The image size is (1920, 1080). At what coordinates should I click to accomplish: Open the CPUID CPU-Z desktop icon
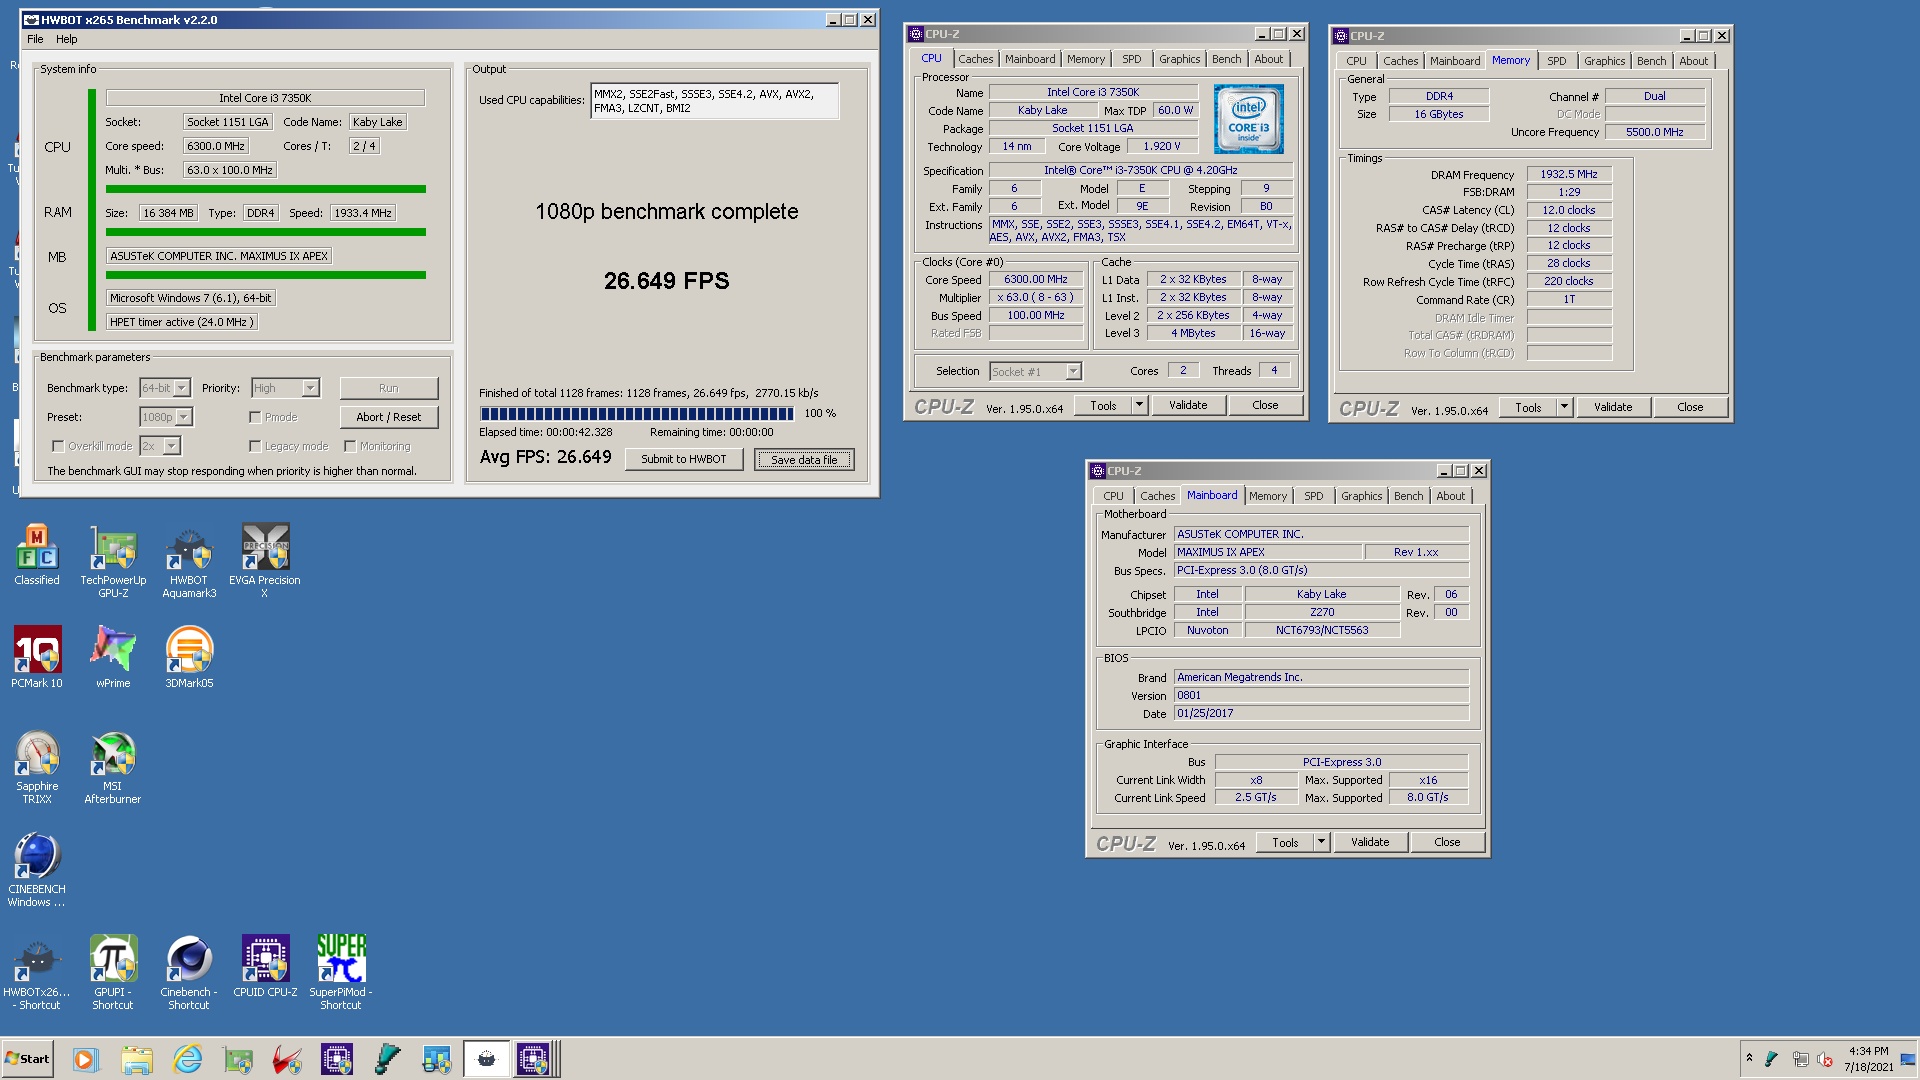(x=265, y=966)
